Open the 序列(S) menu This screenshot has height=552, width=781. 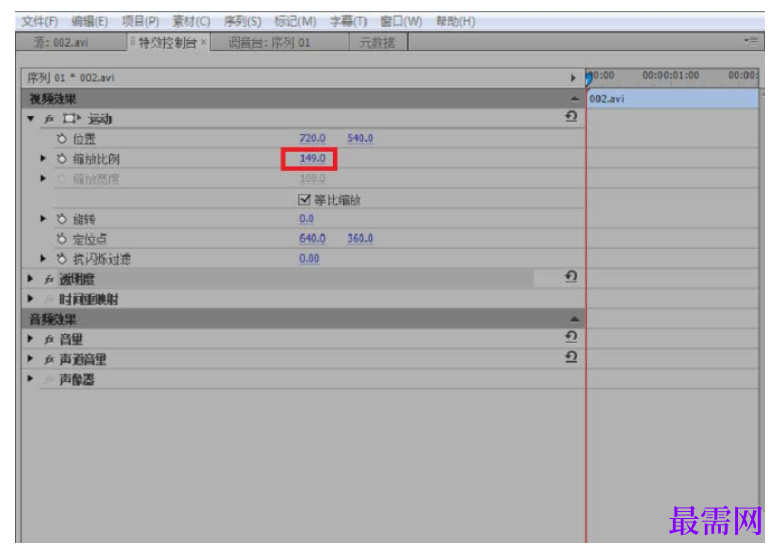tap(243, 22)
